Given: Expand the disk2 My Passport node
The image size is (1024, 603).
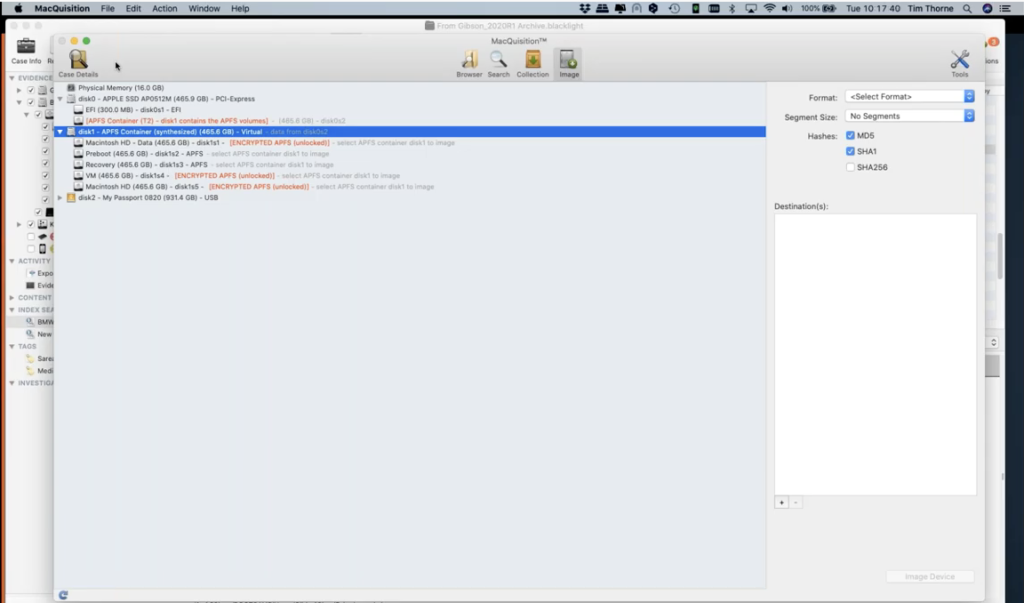Looking at the screenshot, I should 60,197.
